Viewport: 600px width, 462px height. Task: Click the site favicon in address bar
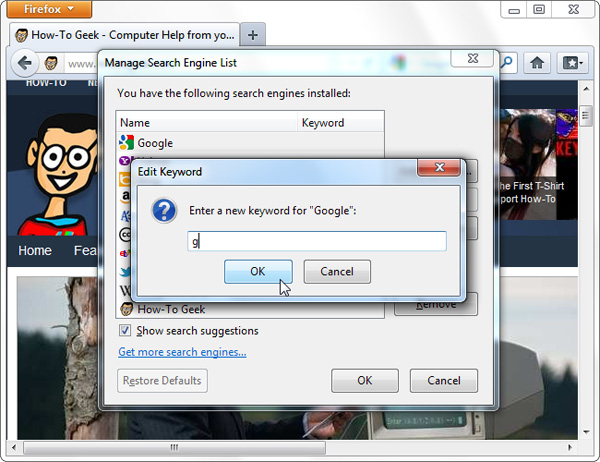coord(51,63)
